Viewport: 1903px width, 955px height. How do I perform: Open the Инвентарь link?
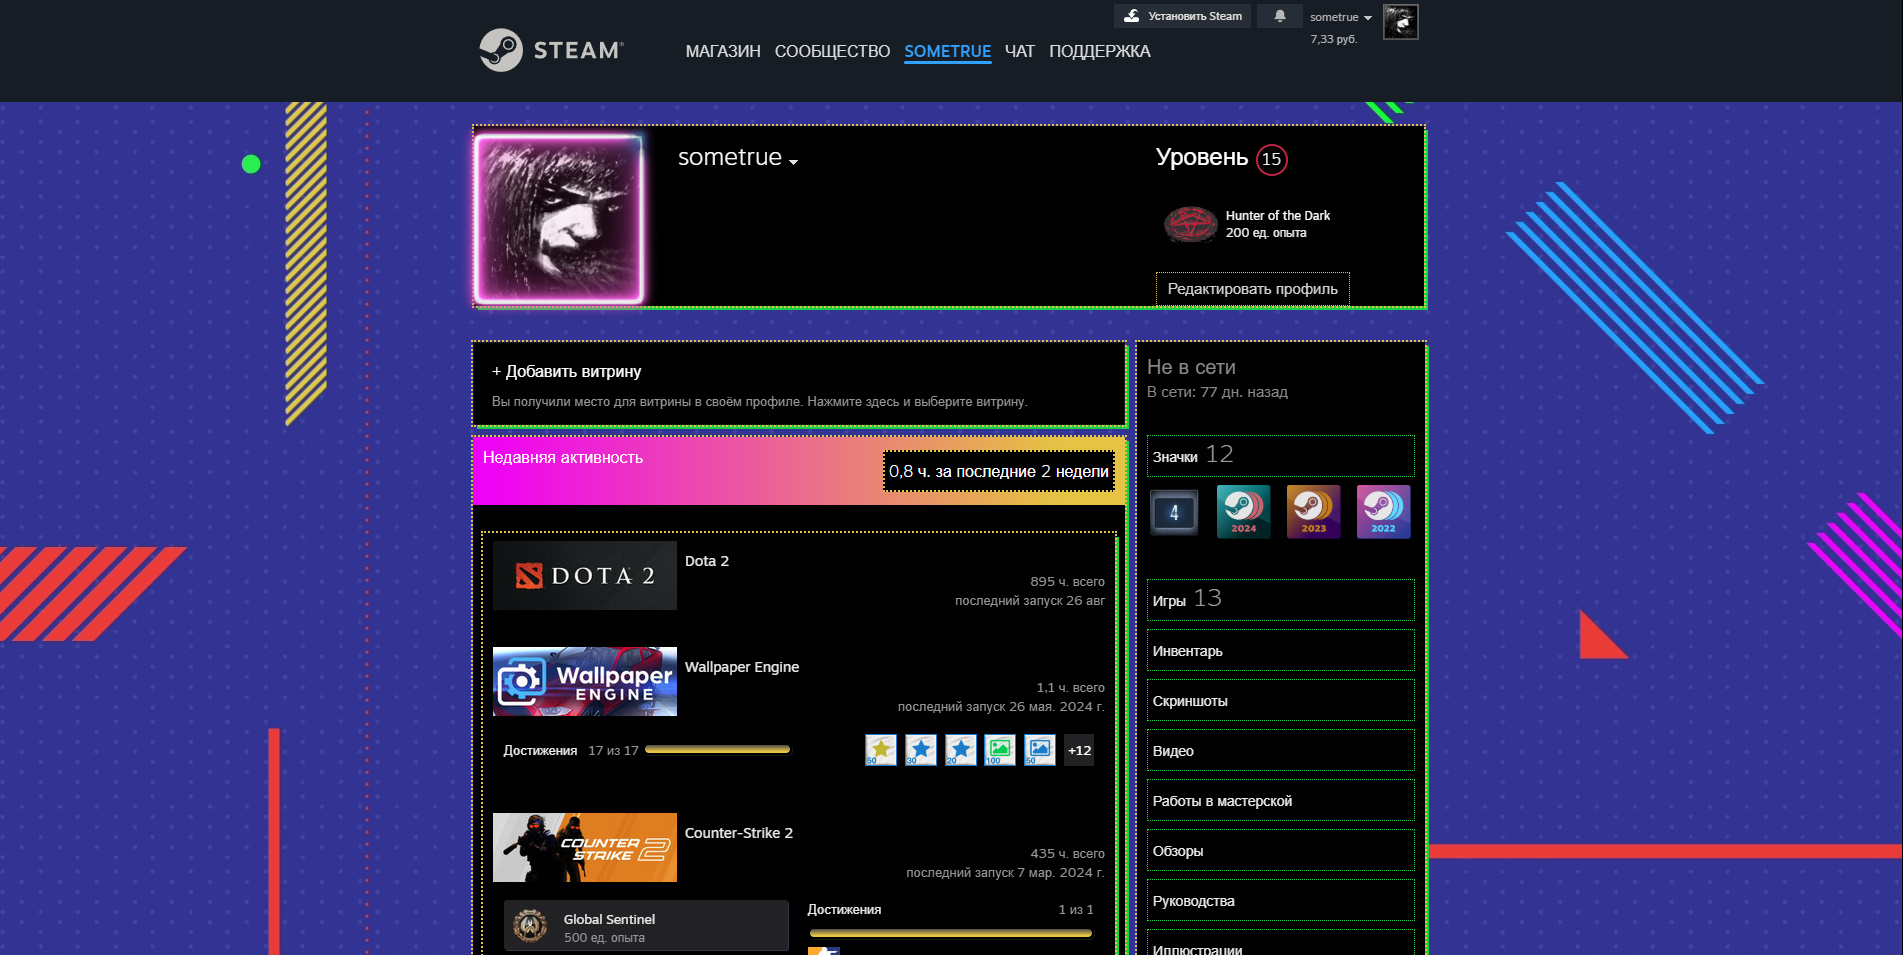(x=1281, y=650)
